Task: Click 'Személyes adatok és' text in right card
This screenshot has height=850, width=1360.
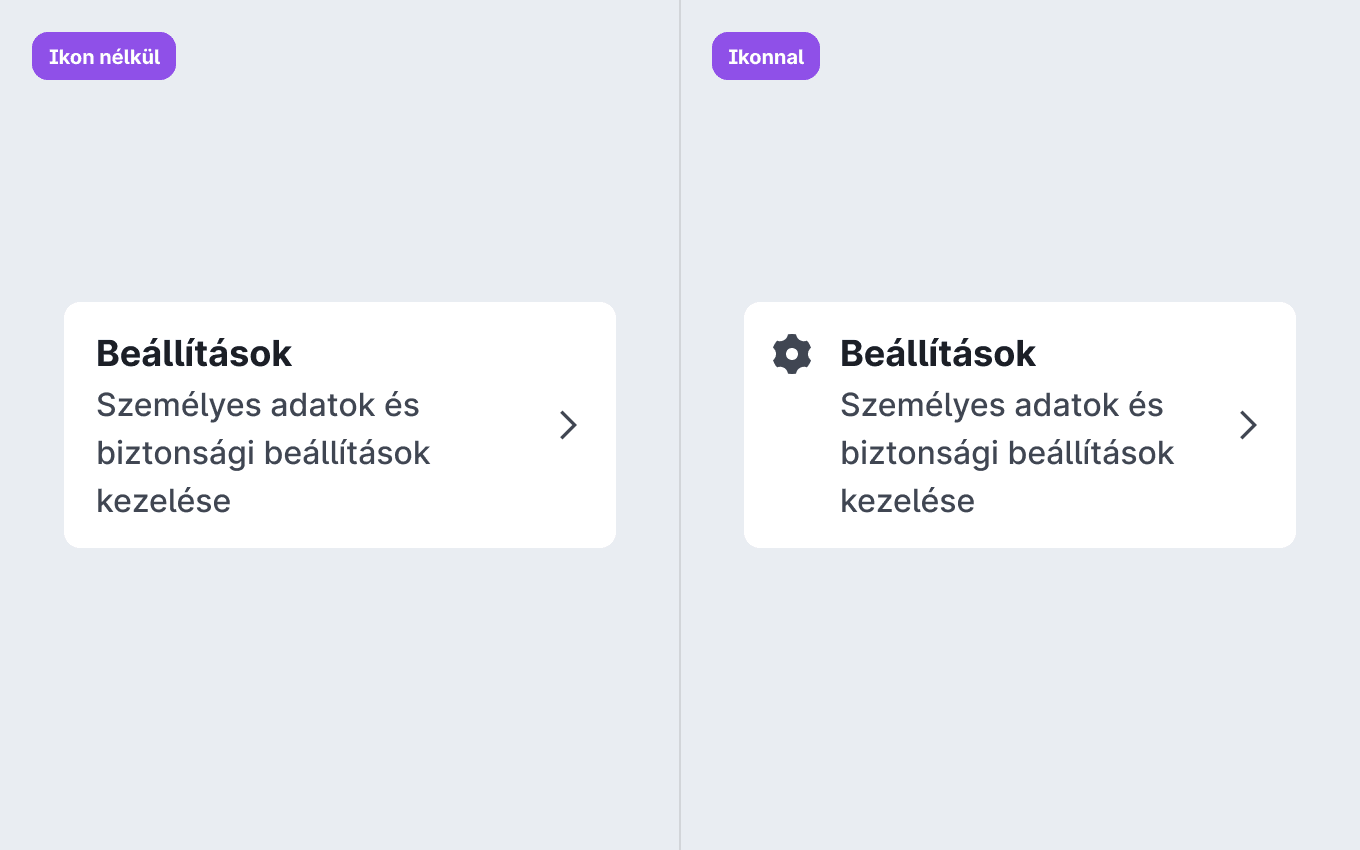Action: [x=1002, y=406]
